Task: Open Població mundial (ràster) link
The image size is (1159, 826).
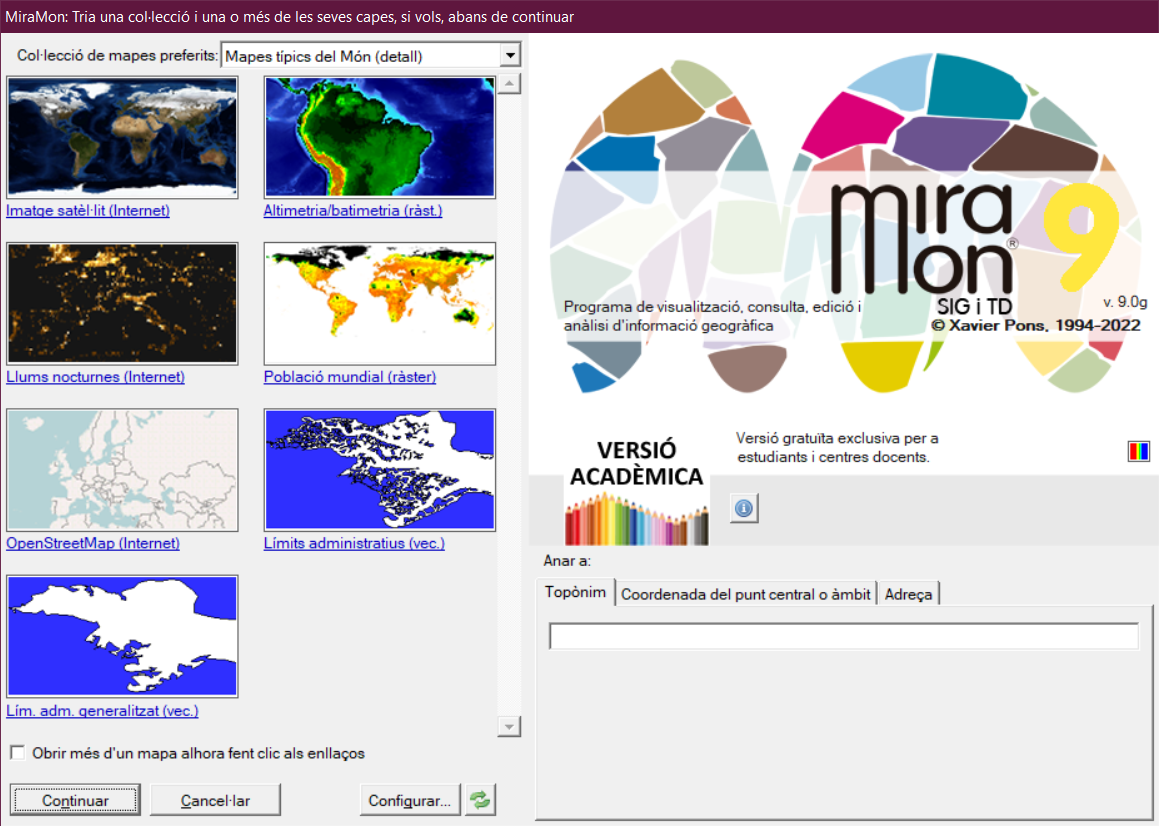Action: 350,377
